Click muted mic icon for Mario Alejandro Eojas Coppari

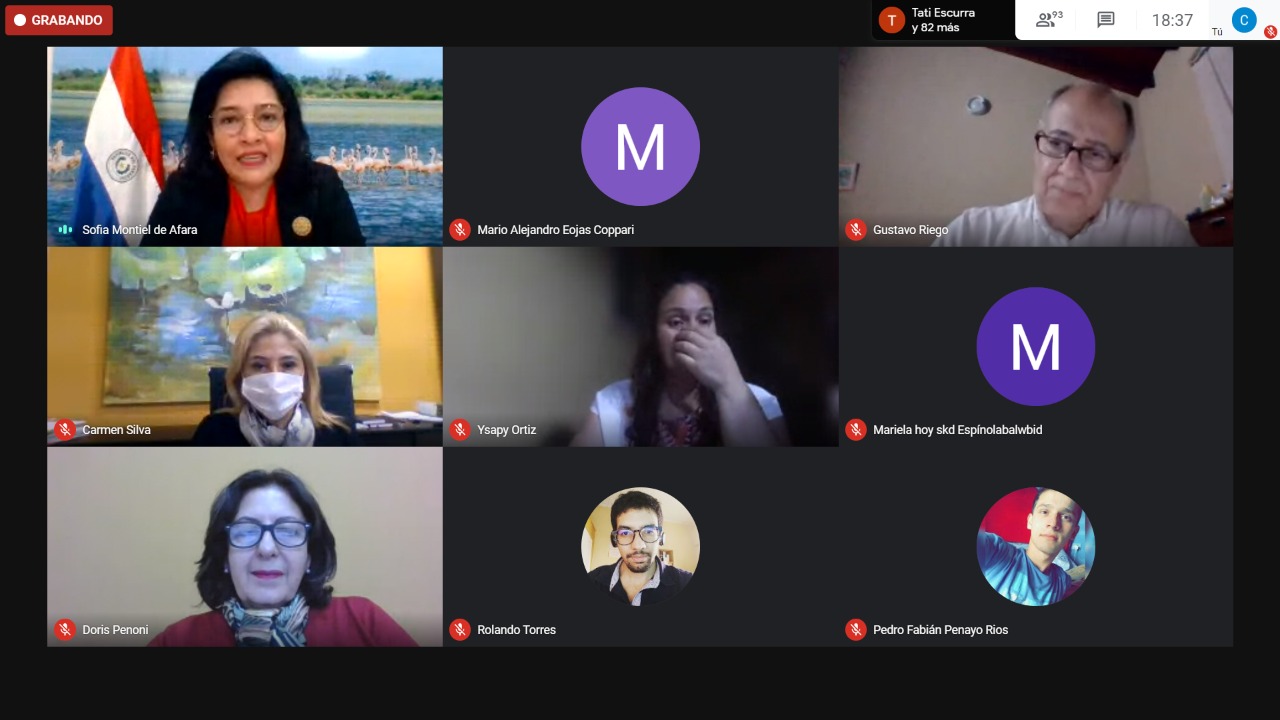point(460,230)
